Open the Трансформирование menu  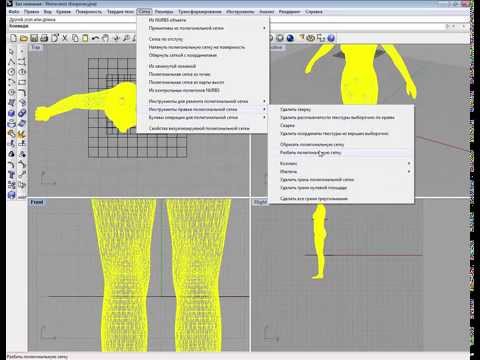point(200,12)
